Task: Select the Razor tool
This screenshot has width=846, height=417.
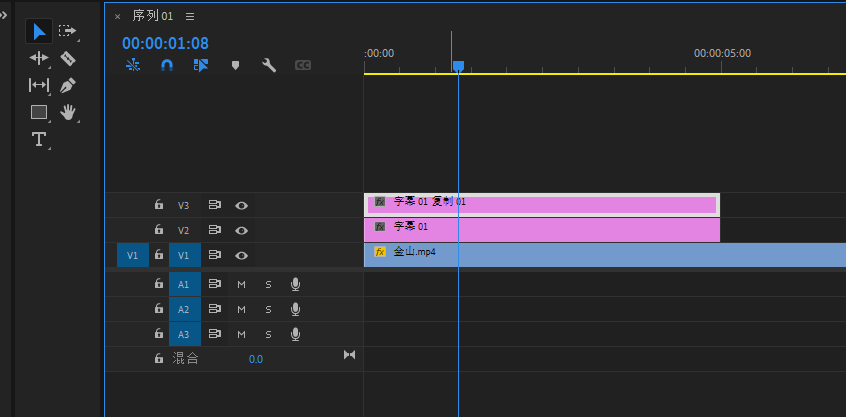Action: 68,59
